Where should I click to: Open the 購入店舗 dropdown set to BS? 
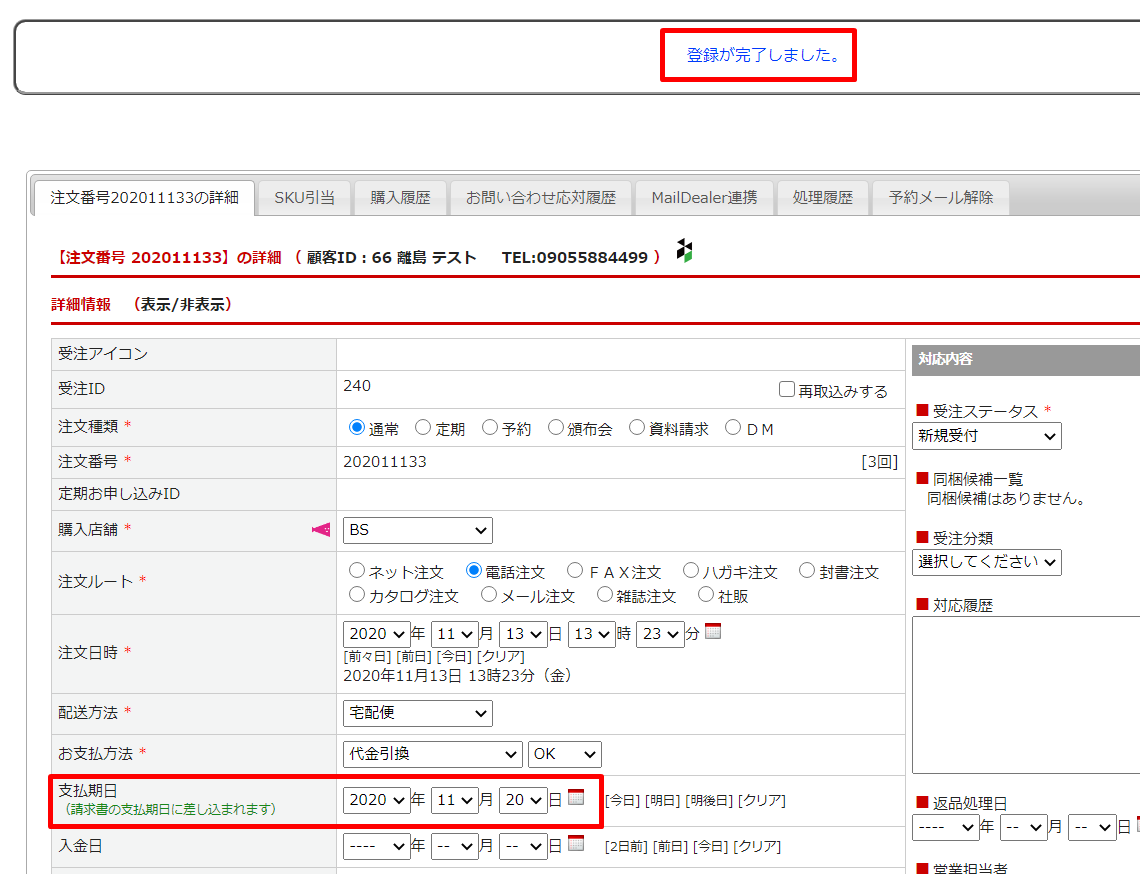[417, 530]
